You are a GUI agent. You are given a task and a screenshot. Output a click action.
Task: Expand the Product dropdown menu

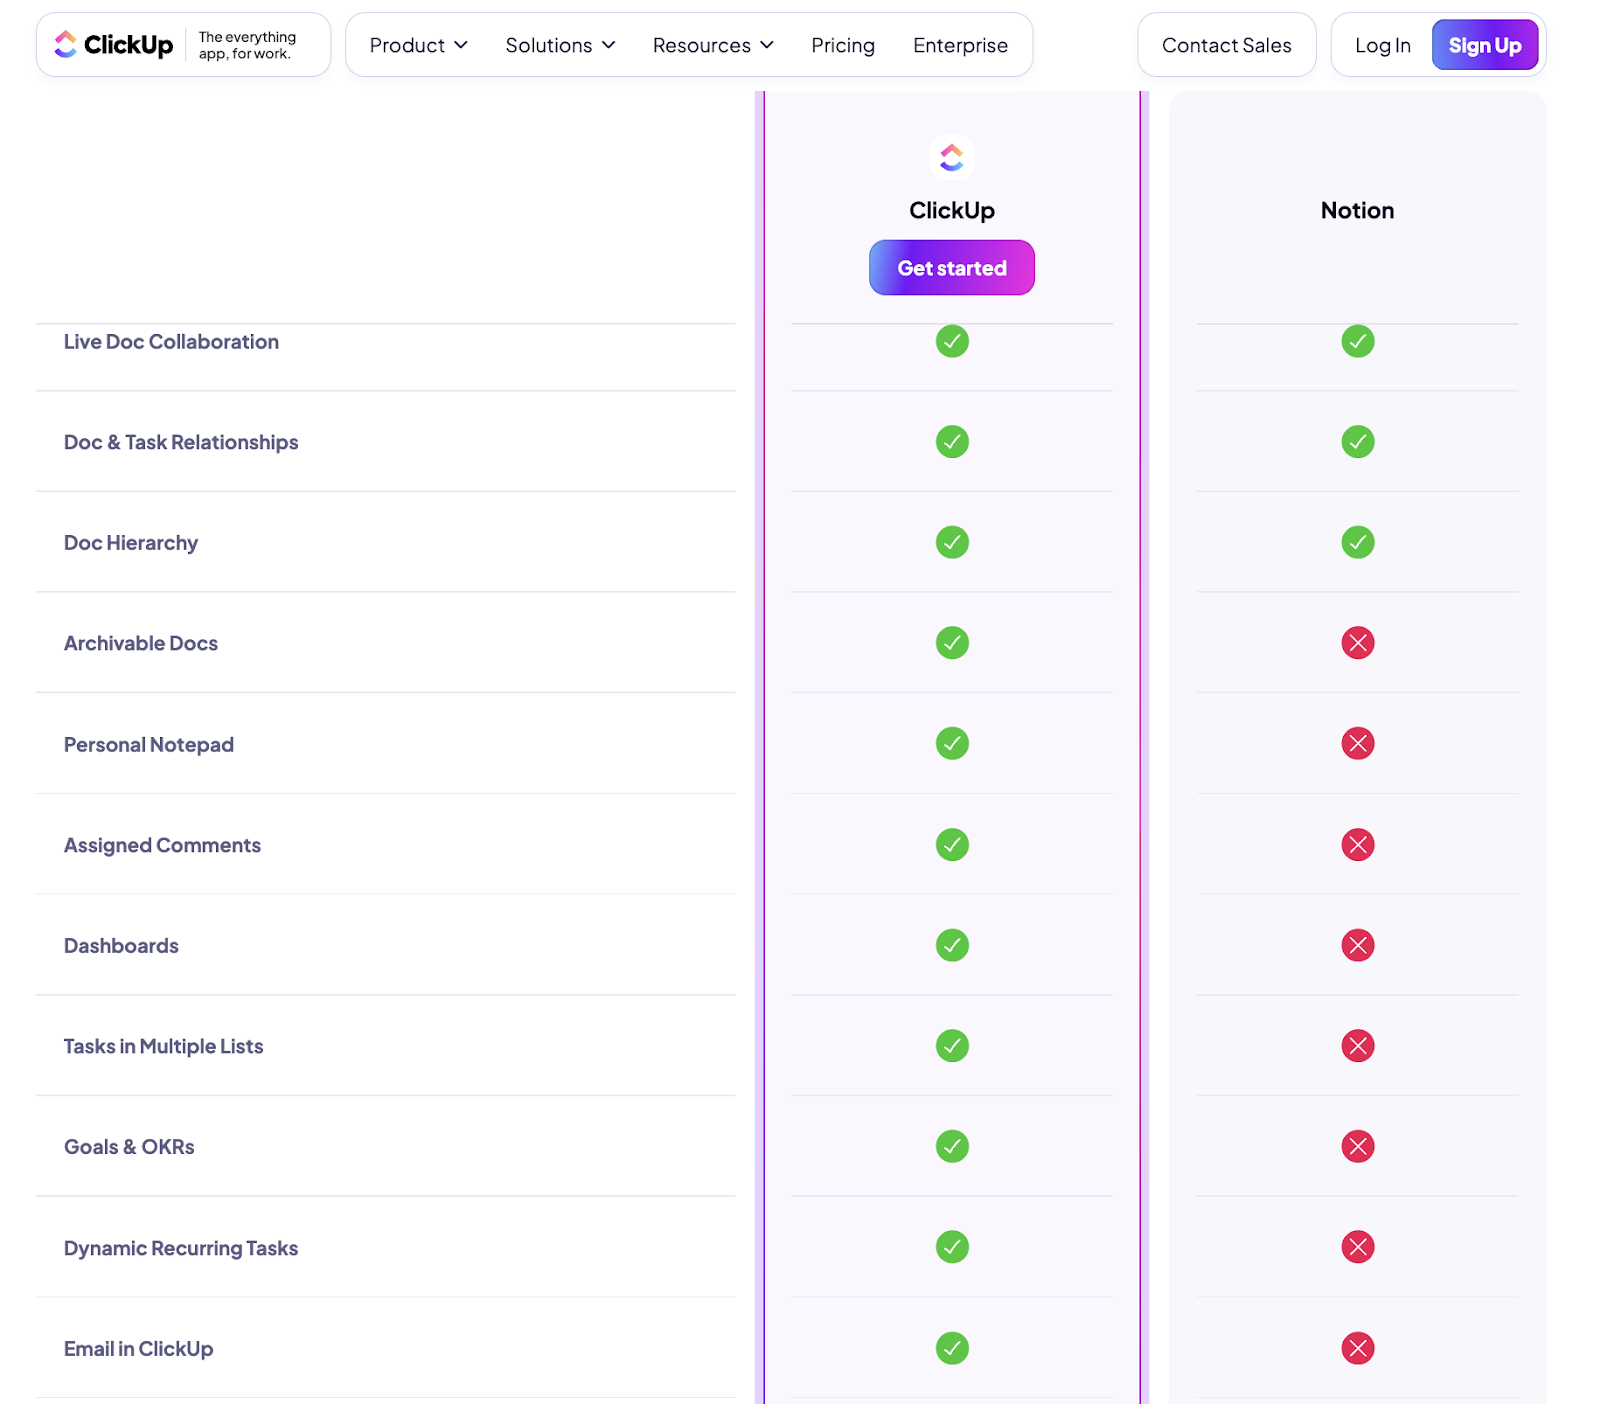click(418, 45)
